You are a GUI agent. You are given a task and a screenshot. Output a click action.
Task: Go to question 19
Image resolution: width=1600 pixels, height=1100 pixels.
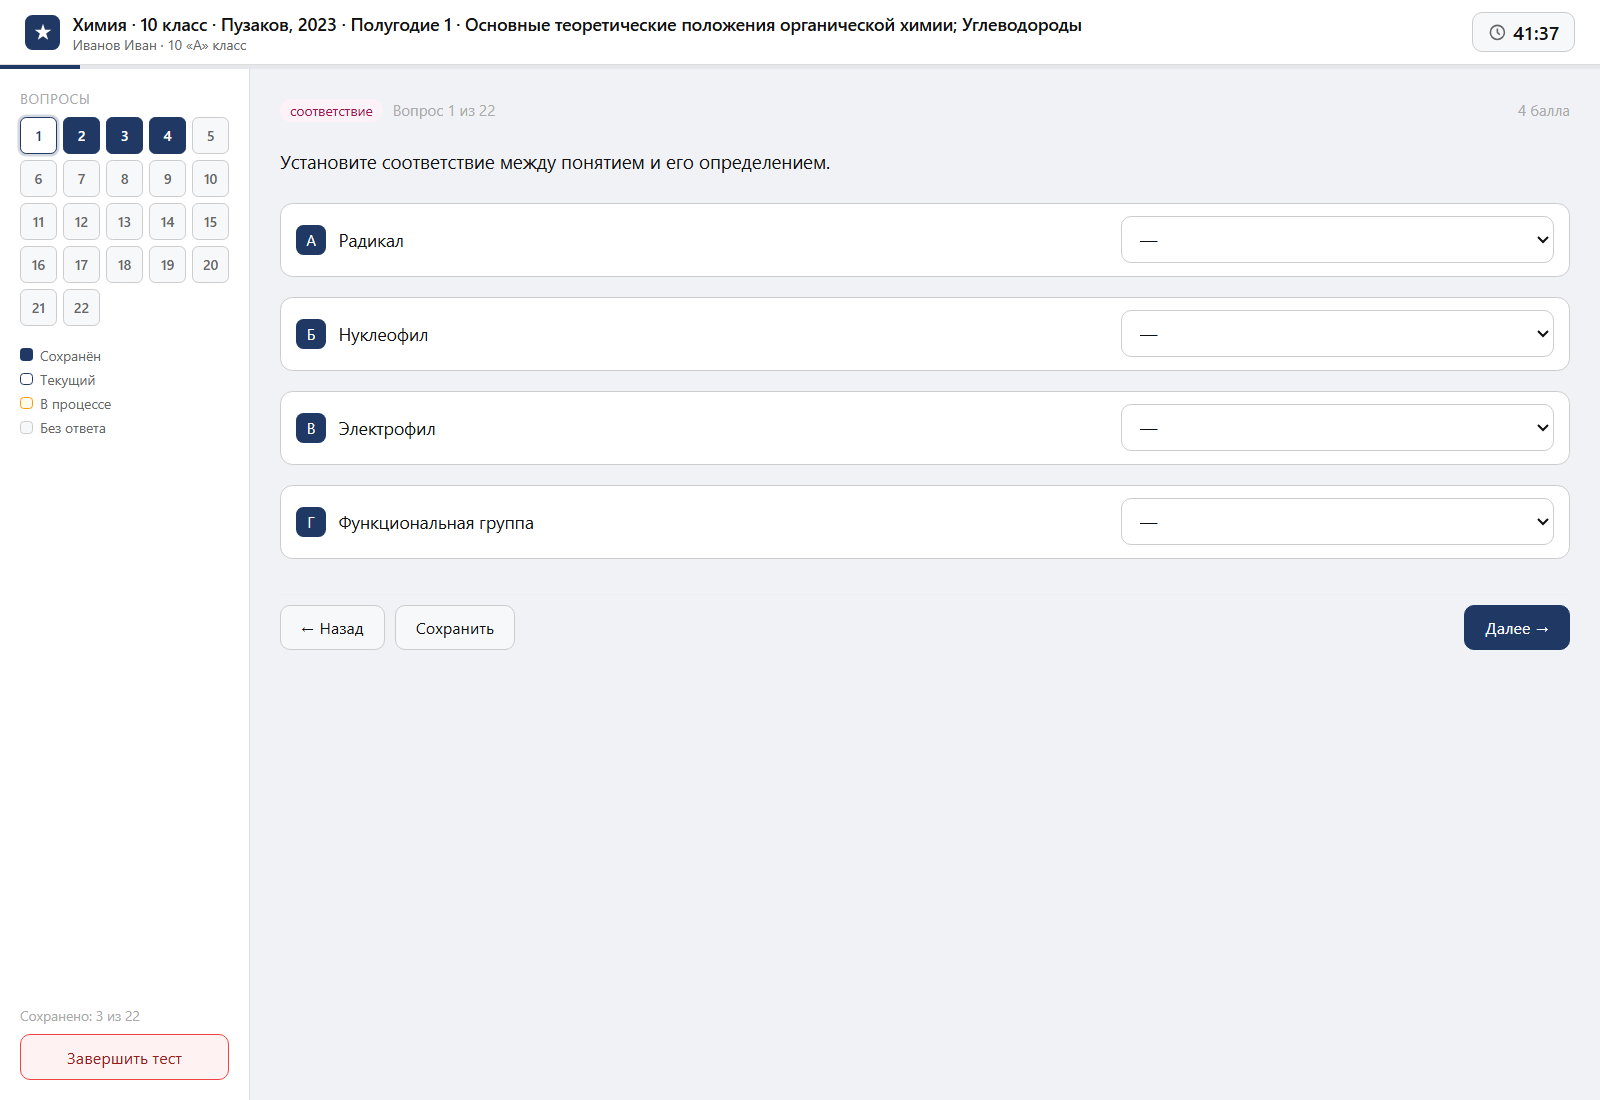pos(167,265)
